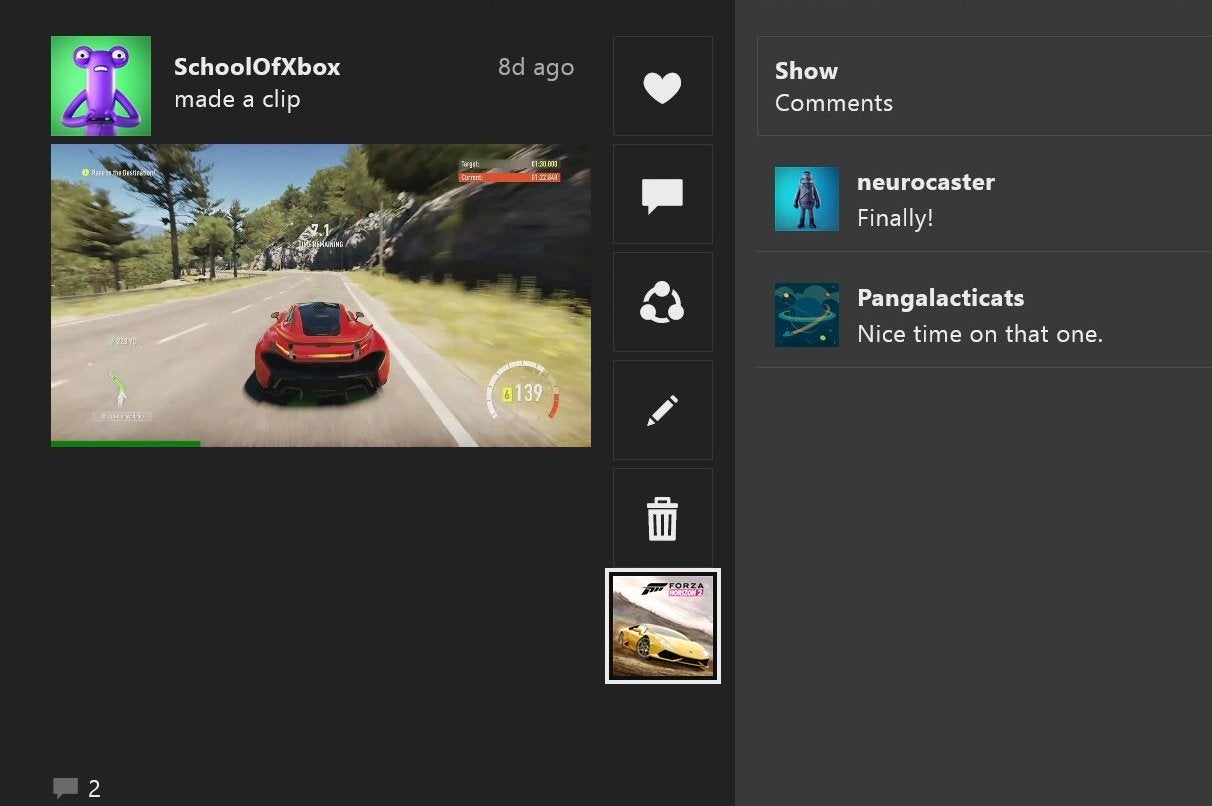This screenshot has height=806, width=1212.
Task: Open neurocaster's avatar picture
Action: [x=807, y=199]
